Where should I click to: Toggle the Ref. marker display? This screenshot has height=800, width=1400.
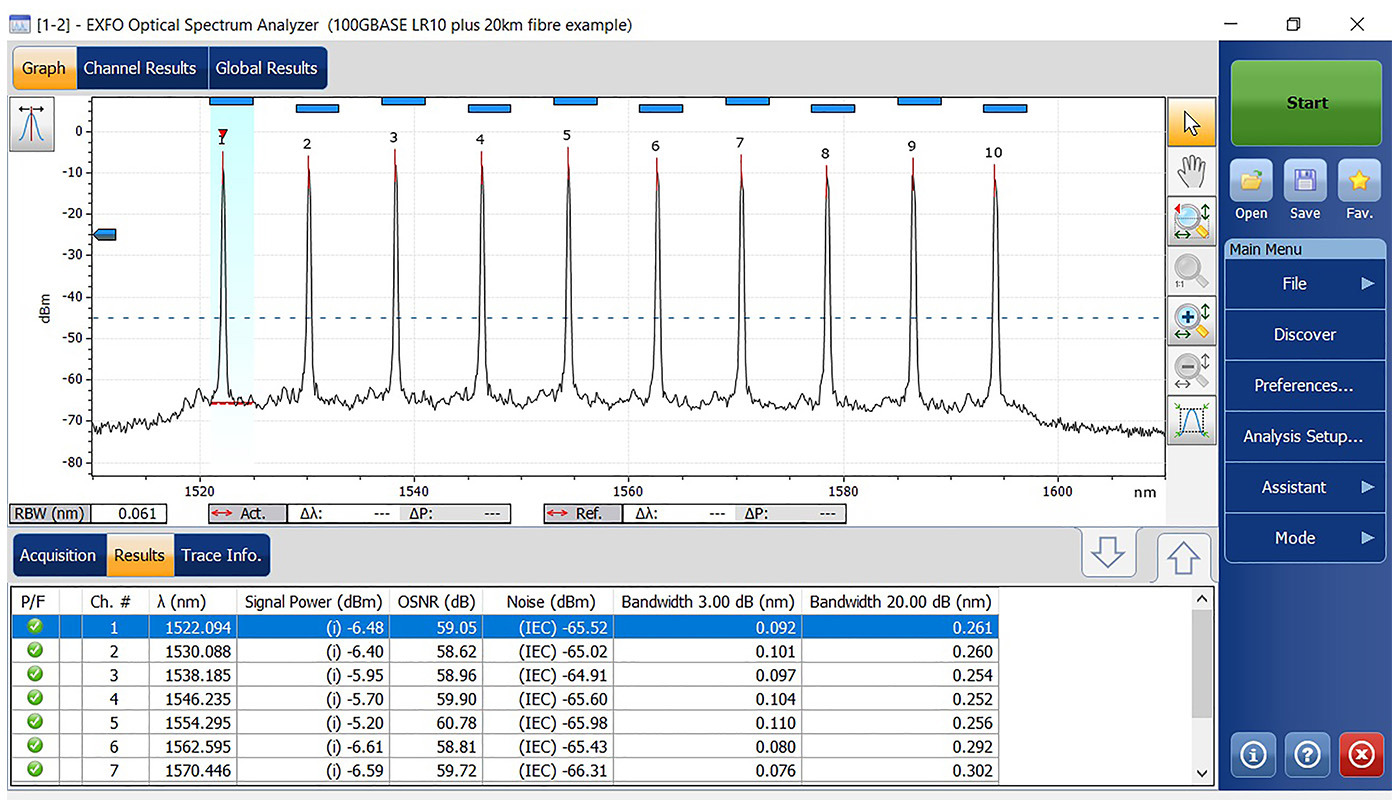pyautogui.click(x=581, y=513)
